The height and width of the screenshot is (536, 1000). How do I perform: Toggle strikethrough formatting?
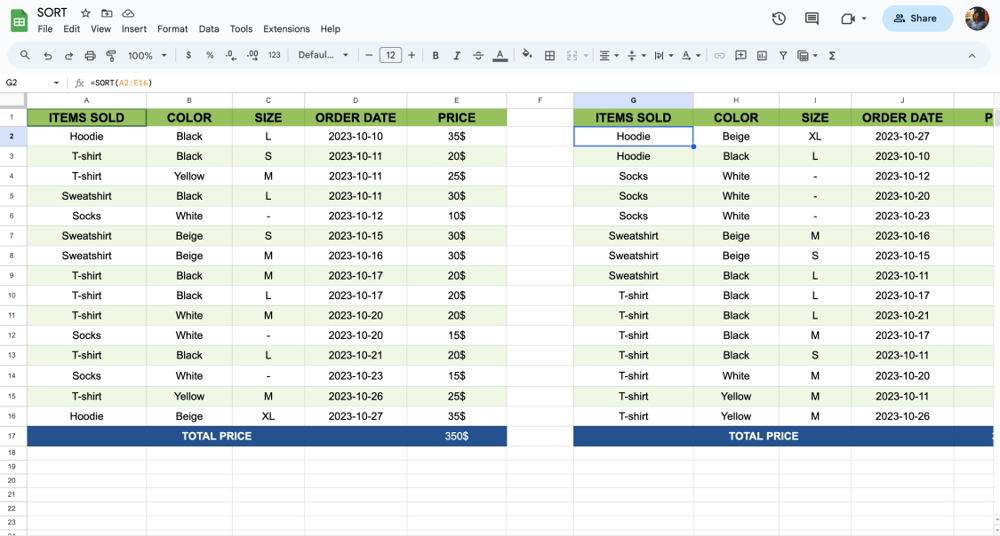click(478, 56)
